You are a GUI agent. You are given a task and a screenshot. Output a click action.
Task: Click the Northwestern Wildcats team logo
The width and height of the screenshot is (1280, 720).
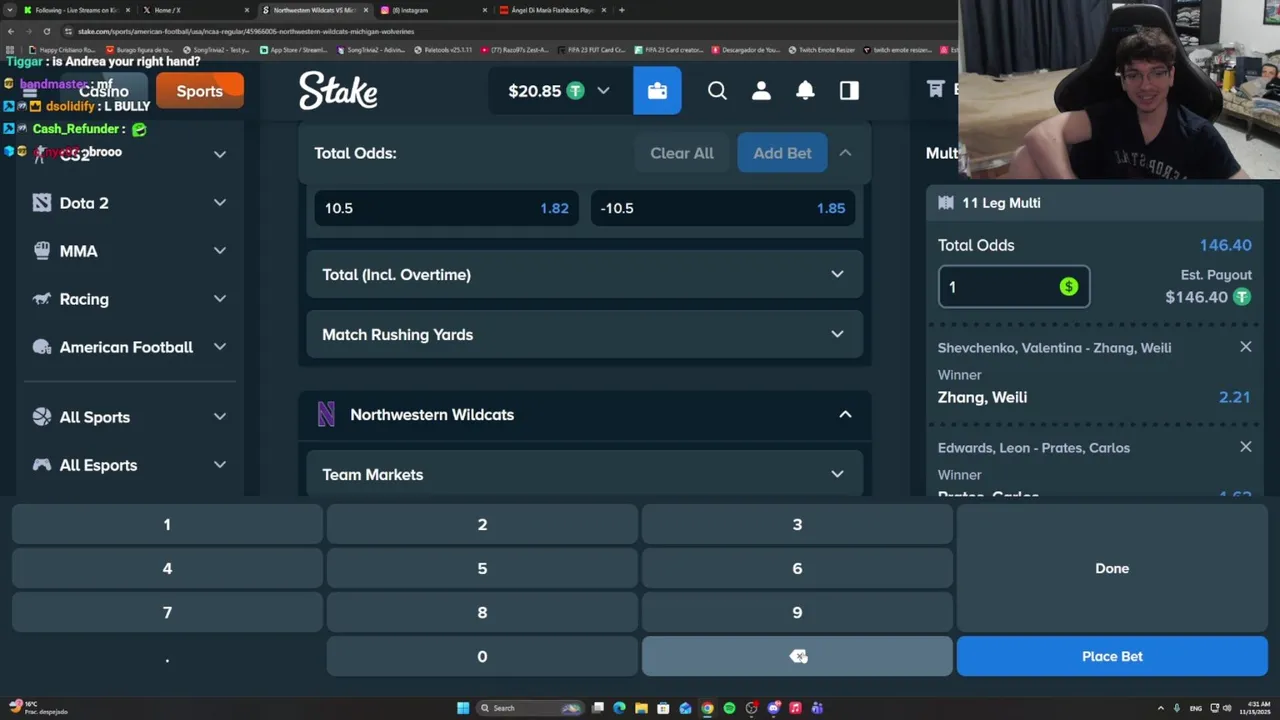[326, 414]
